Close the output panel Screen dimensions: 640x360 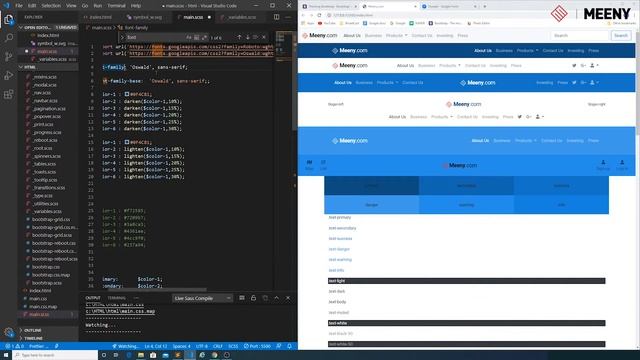pyautogui.click(x=288, y=298)
